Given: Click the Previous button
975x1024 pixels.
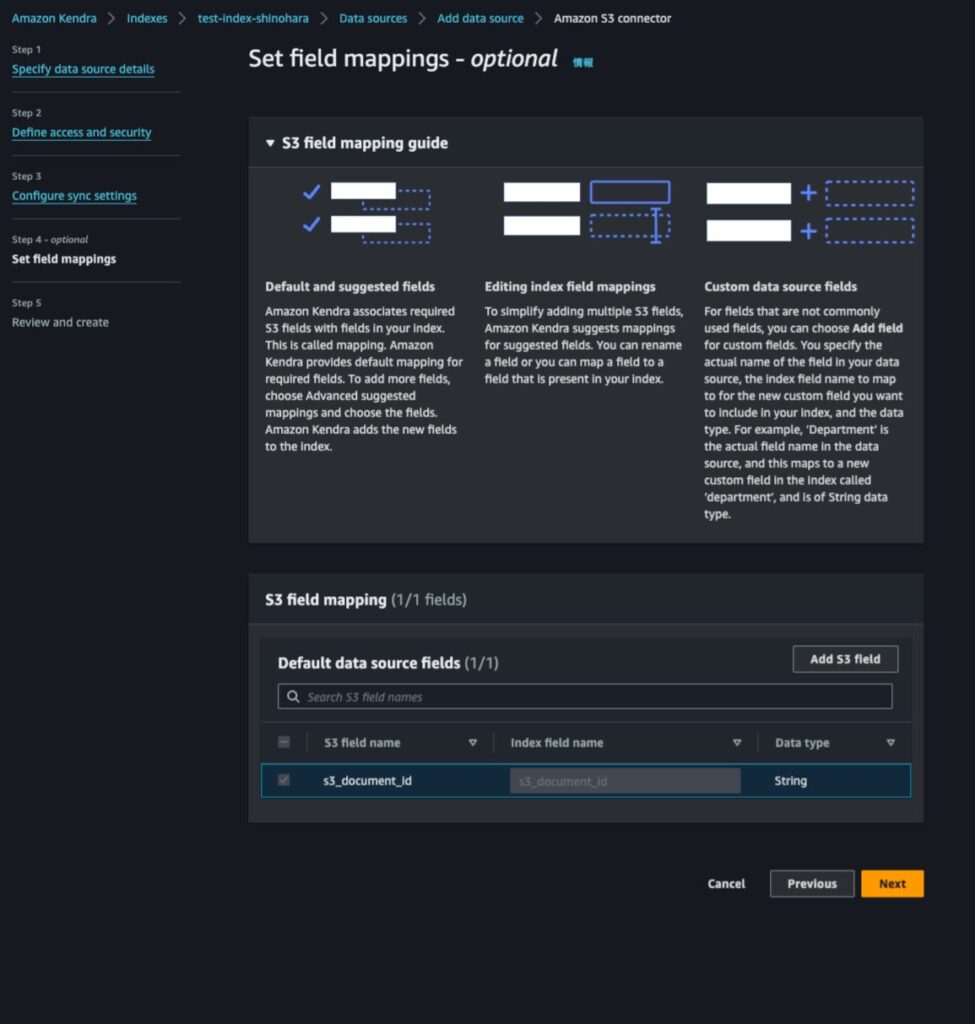Looking at the screenshot, I should tap(811, 883).
